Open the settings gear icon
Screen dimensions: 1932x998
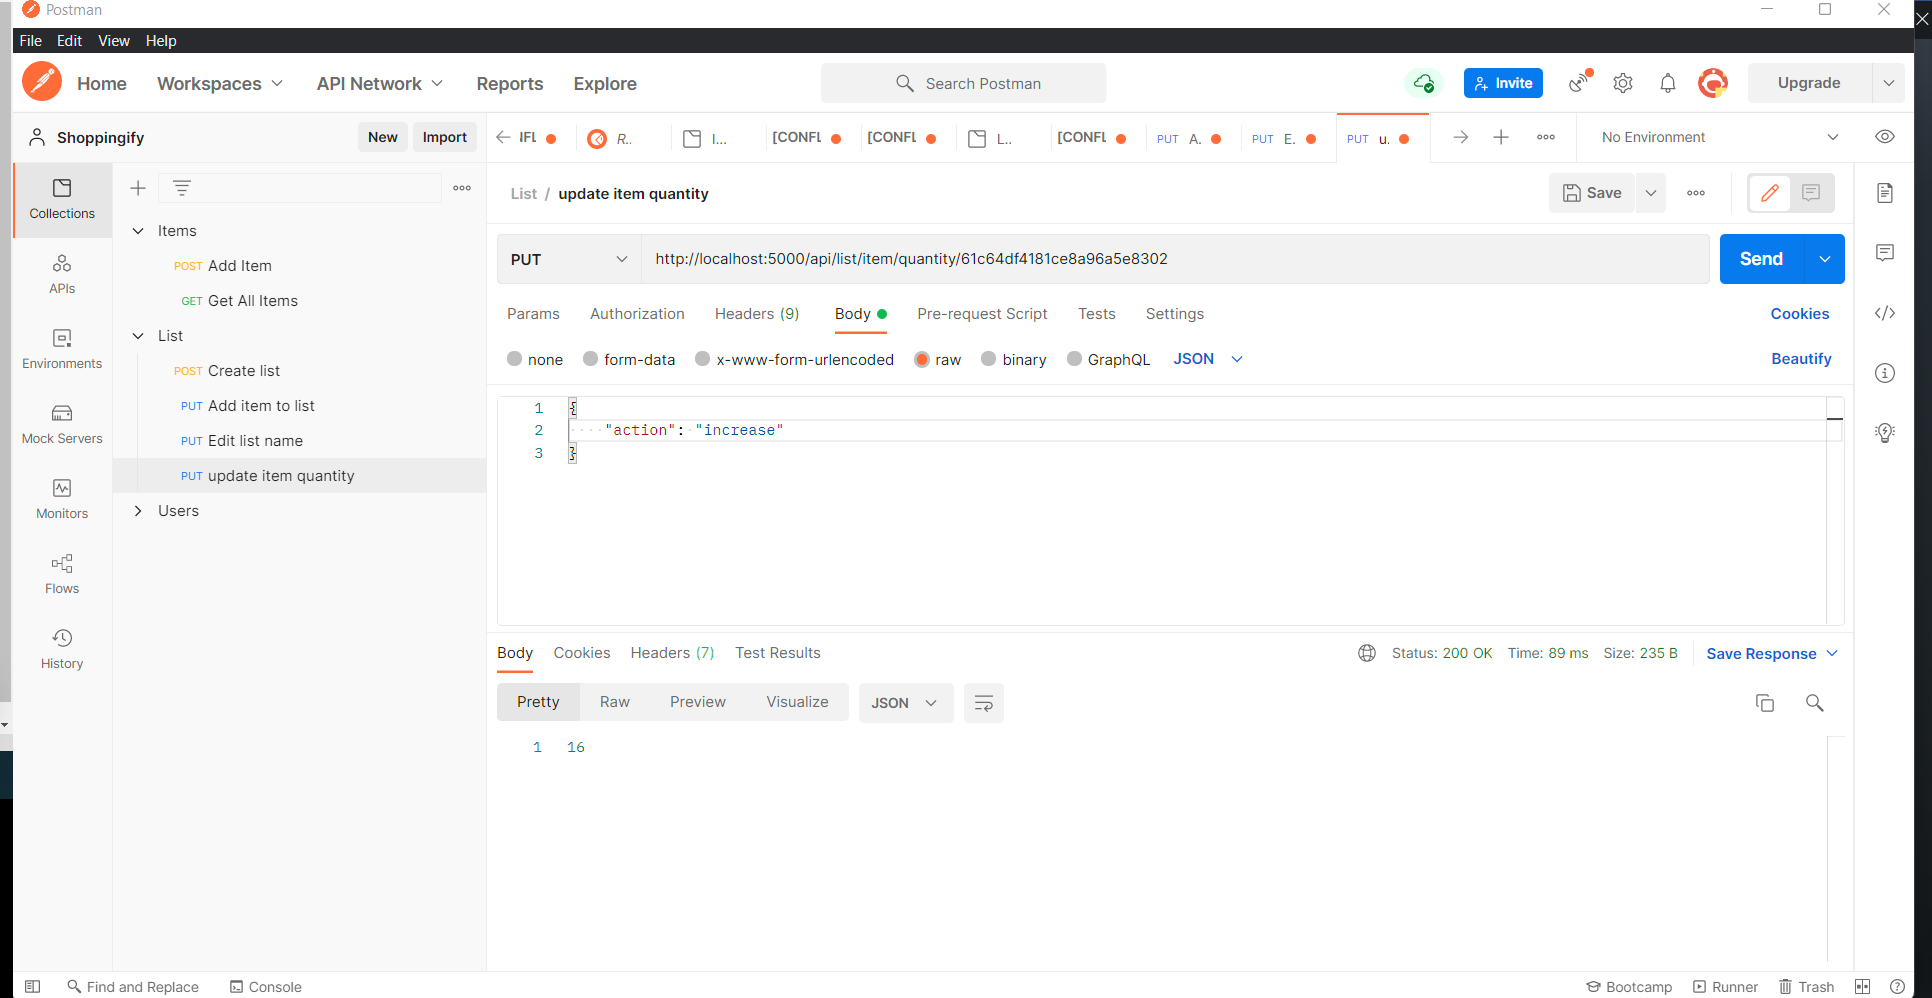pos(1623,83)
